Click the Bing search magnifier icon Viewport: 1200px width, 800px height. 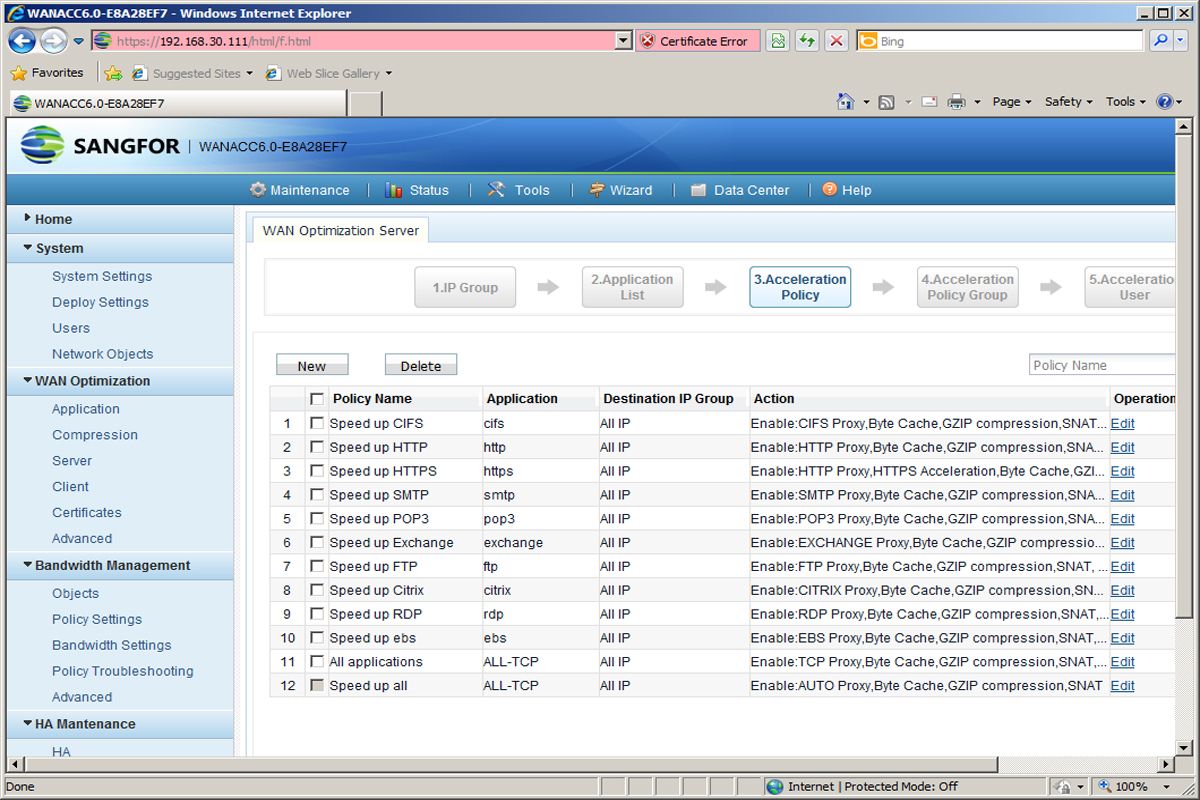pos(1159,41)
